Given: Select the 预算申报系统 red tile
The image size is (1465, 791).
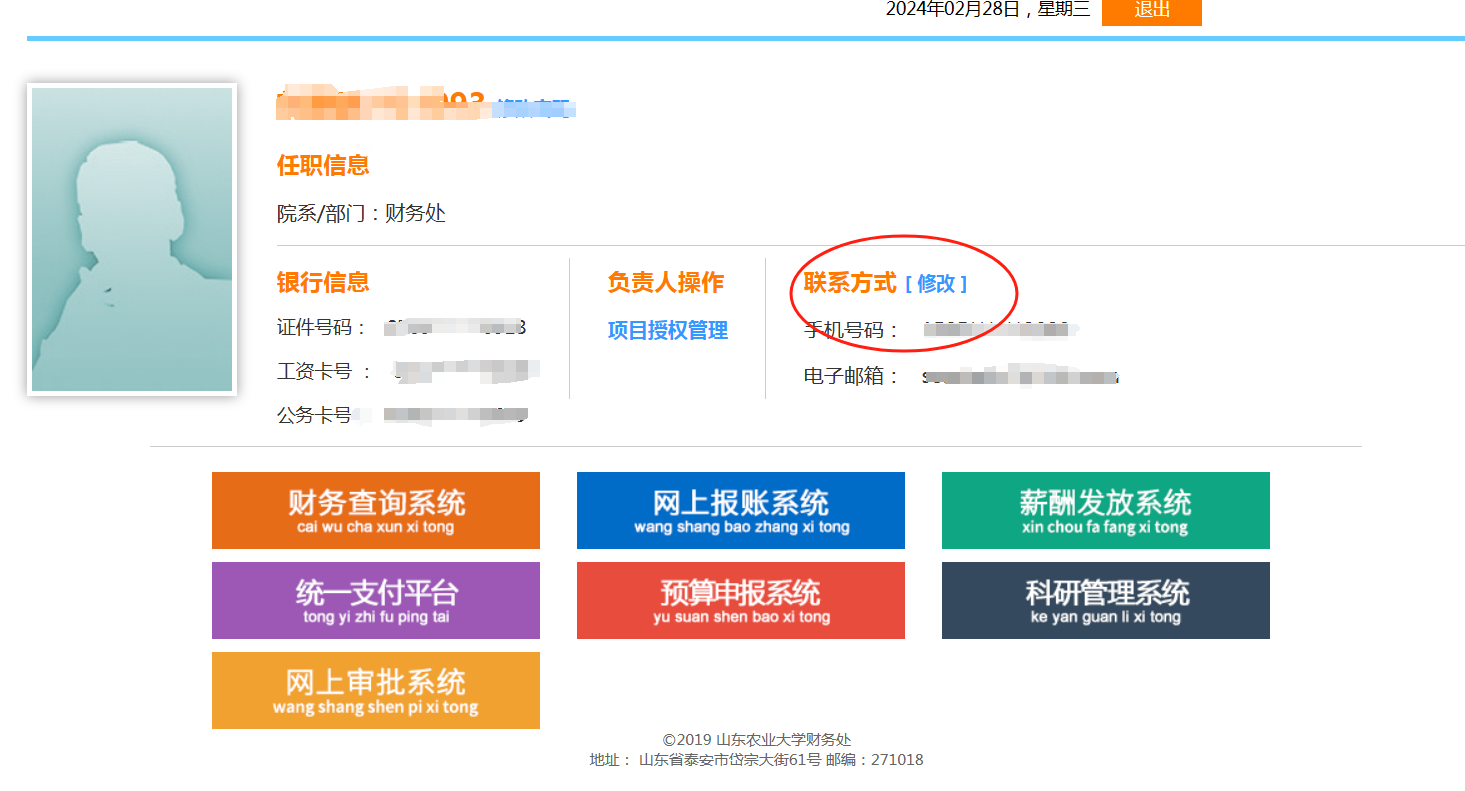Looking at the screenshot, I should pyautogui.click(x=740, y=600).
